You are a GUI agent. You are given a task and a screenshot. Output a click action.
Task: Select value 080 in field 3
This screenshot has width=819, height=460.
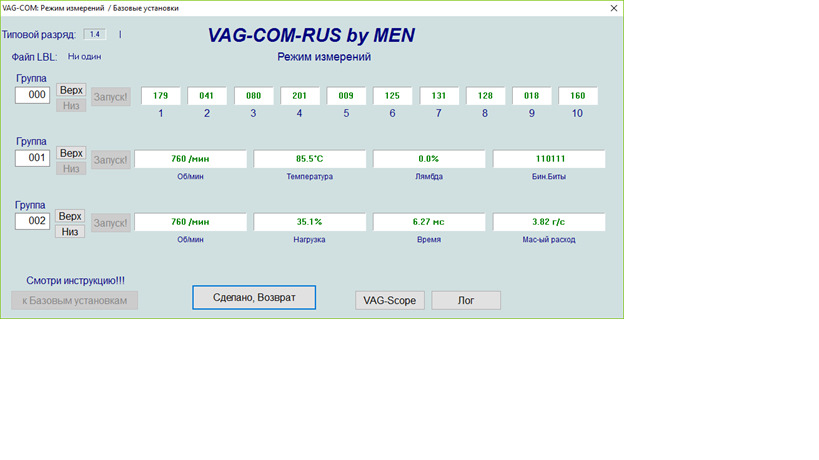pyautogui.click(x=253, y=96)
